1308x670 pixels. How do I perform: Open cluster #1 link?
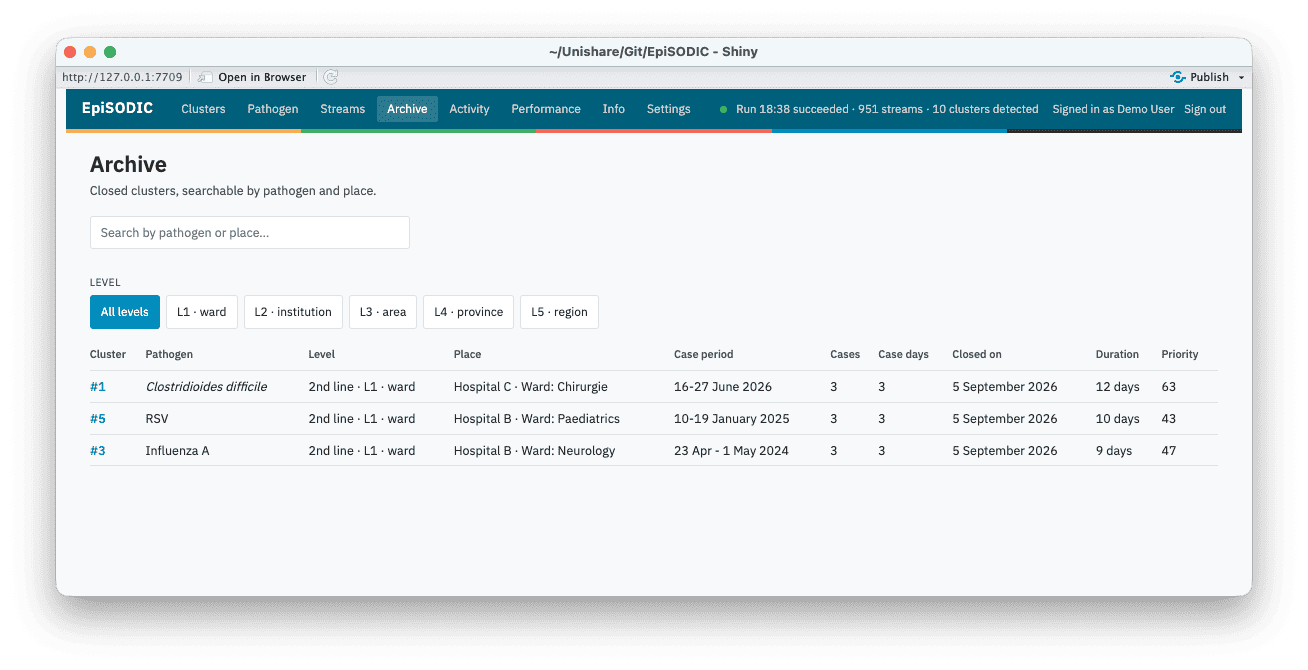click(98, 386)
